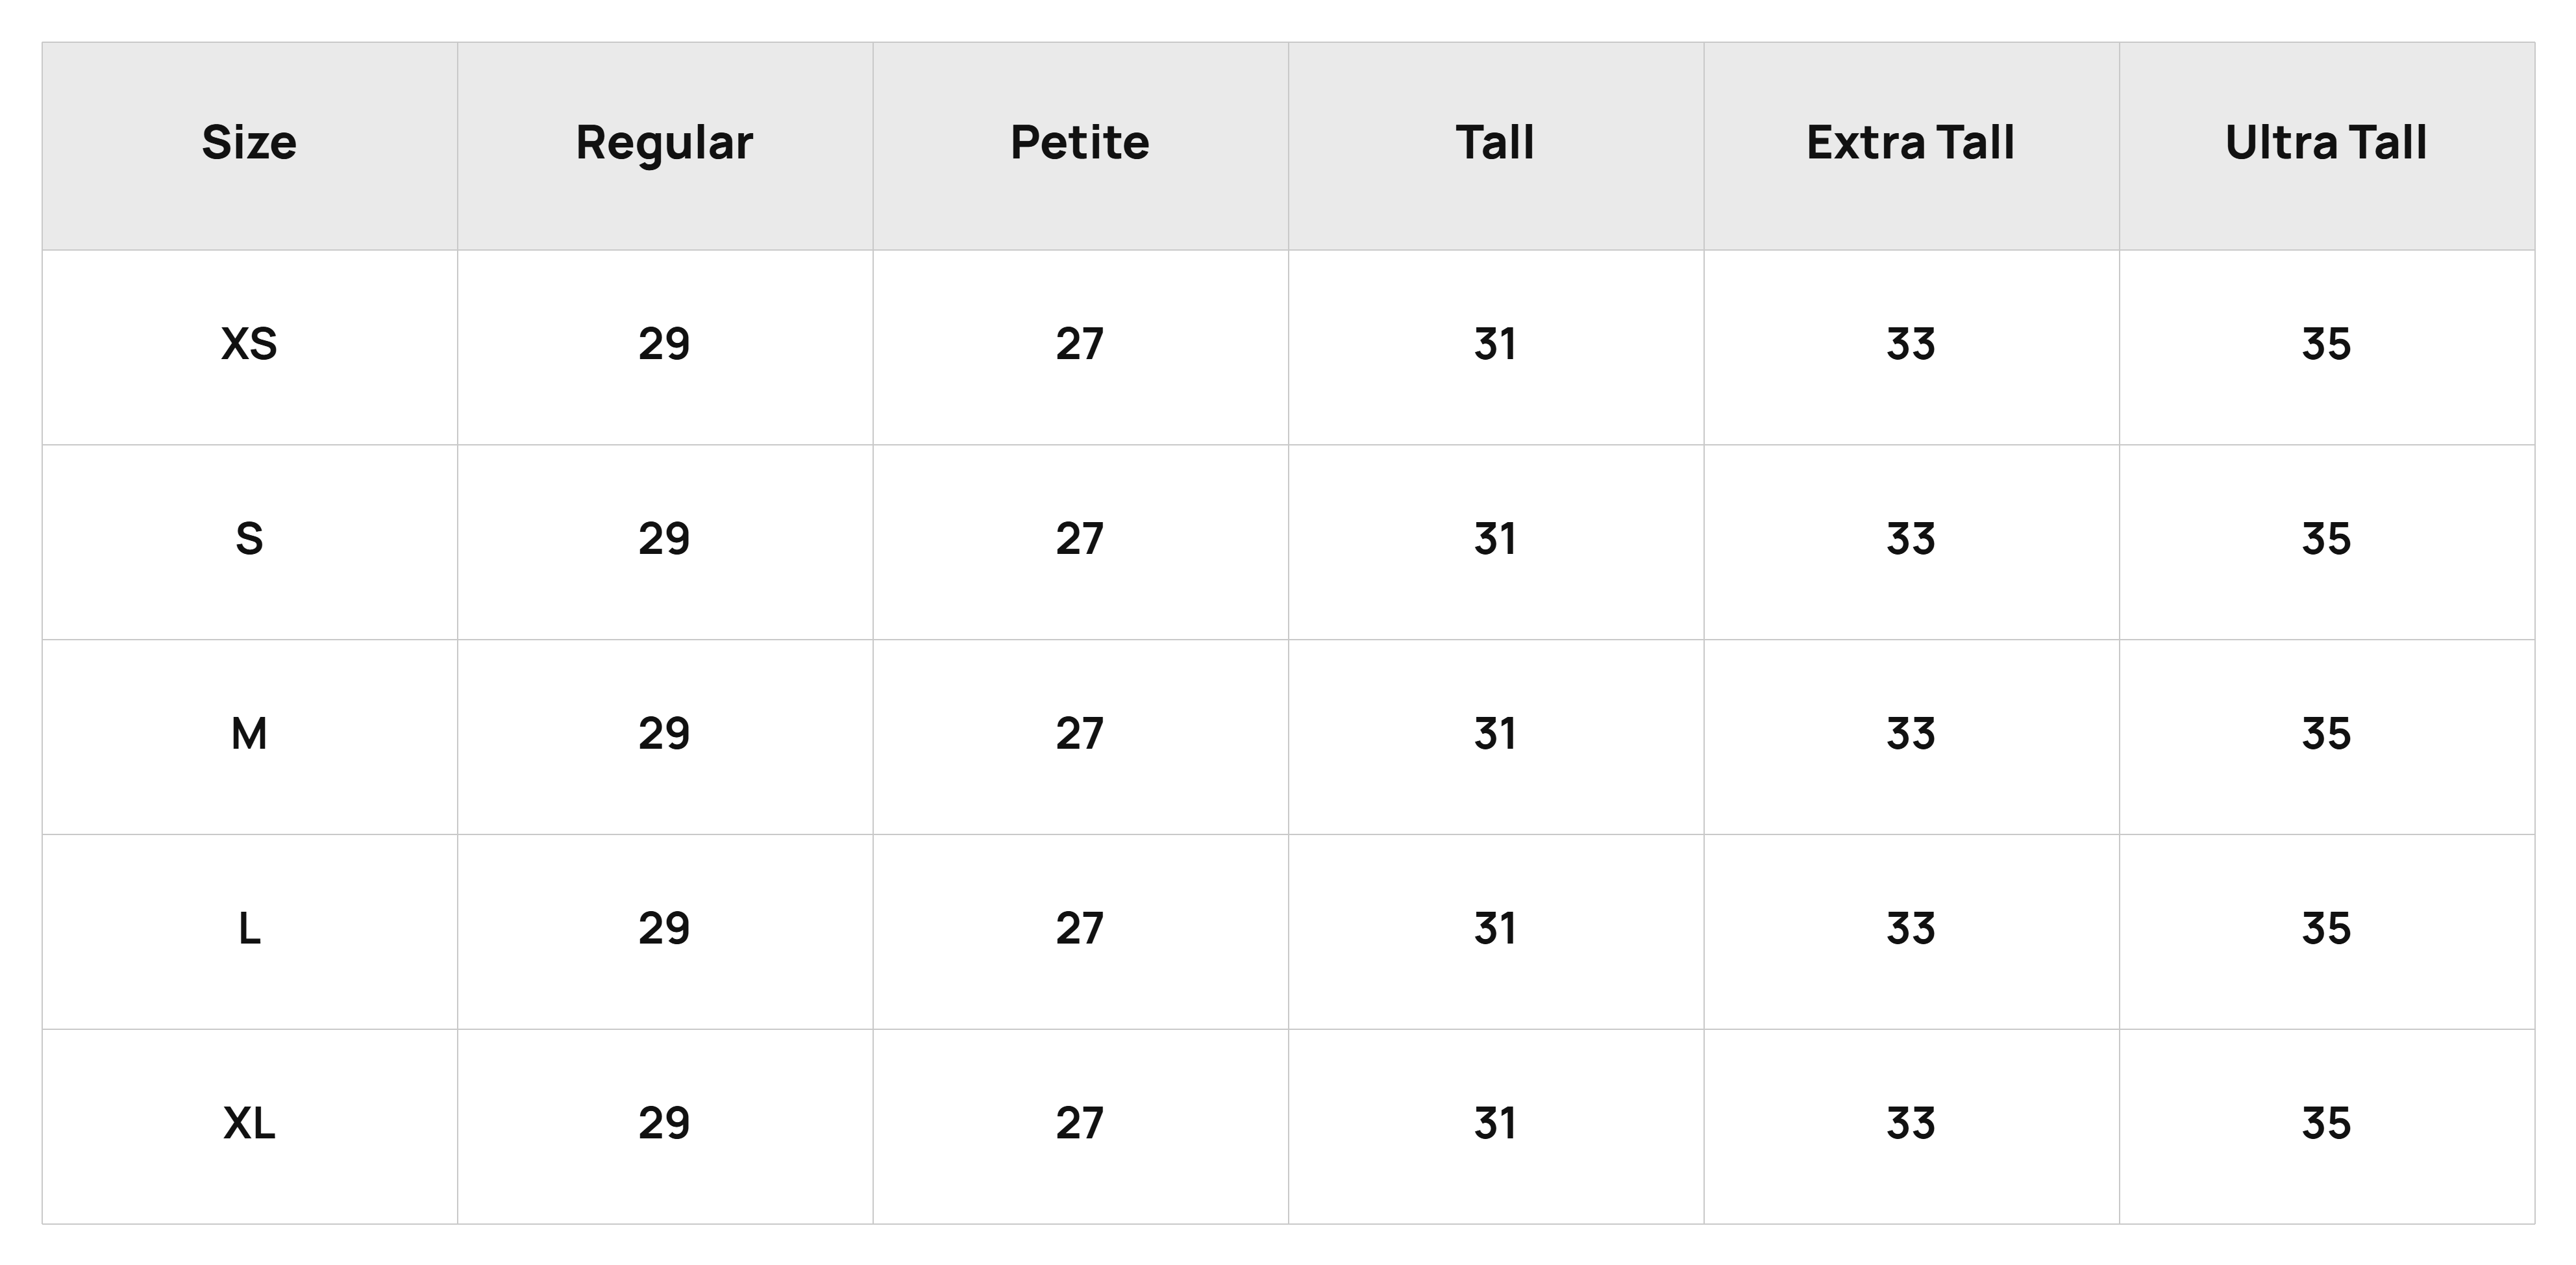Click the Size column header
Screen dimensions: 2576x1265
249,143
